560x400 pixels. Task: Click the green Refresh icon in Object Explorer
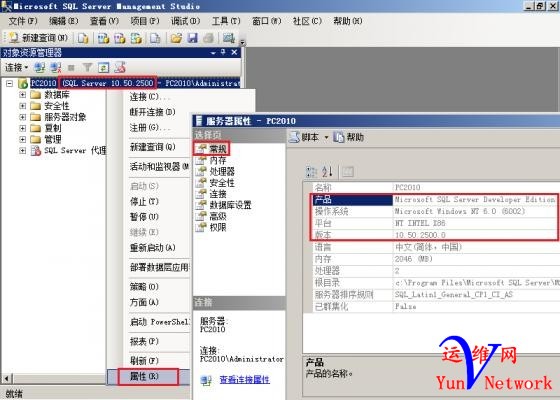[x=104, y=67]
